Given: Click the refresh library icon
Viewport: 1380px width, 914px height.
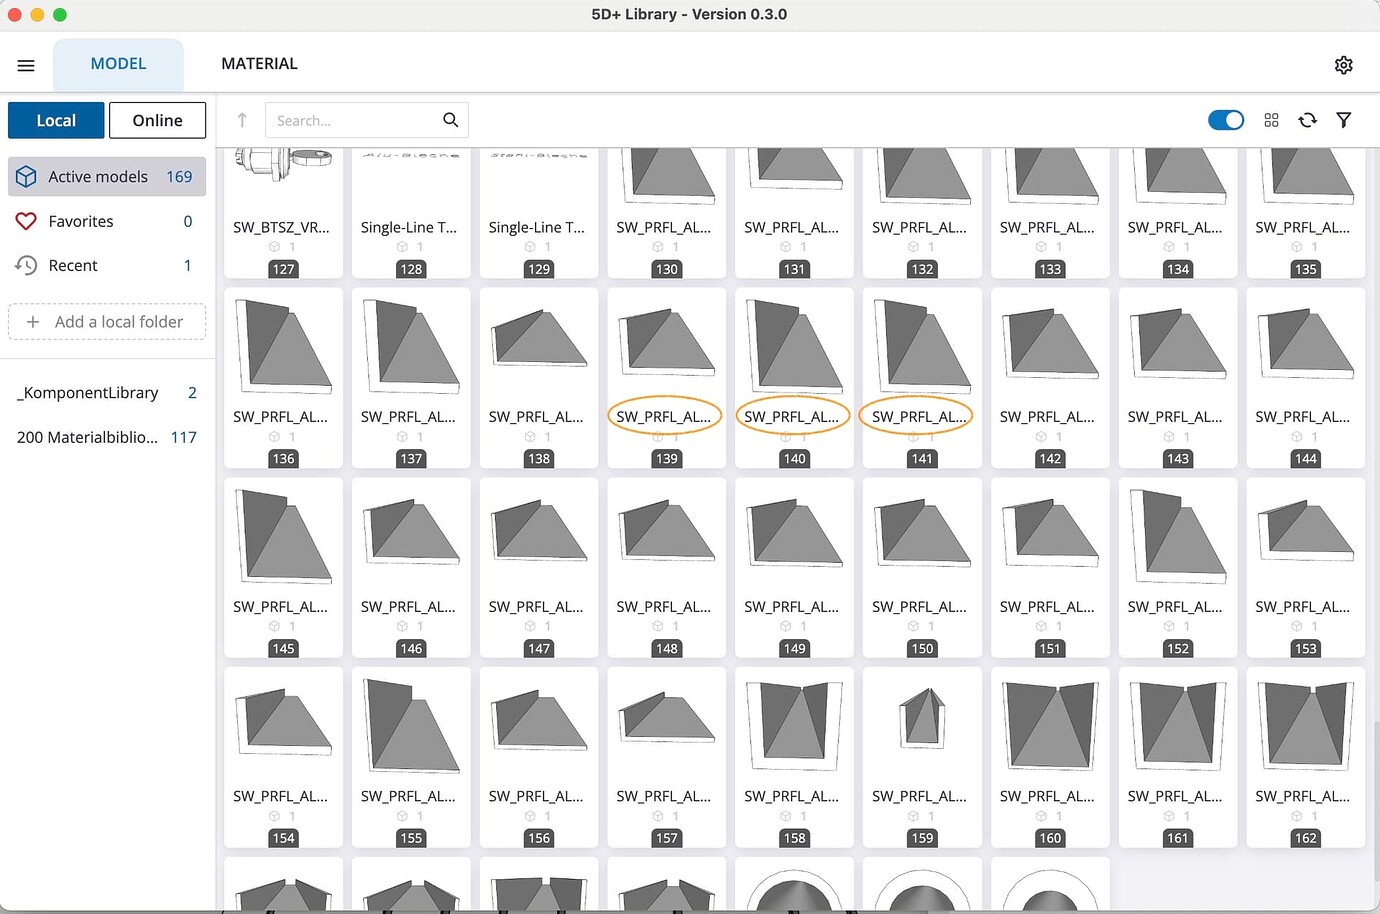Looking at the screenshot, I should pyautogui.click(x=1308, y=119).
